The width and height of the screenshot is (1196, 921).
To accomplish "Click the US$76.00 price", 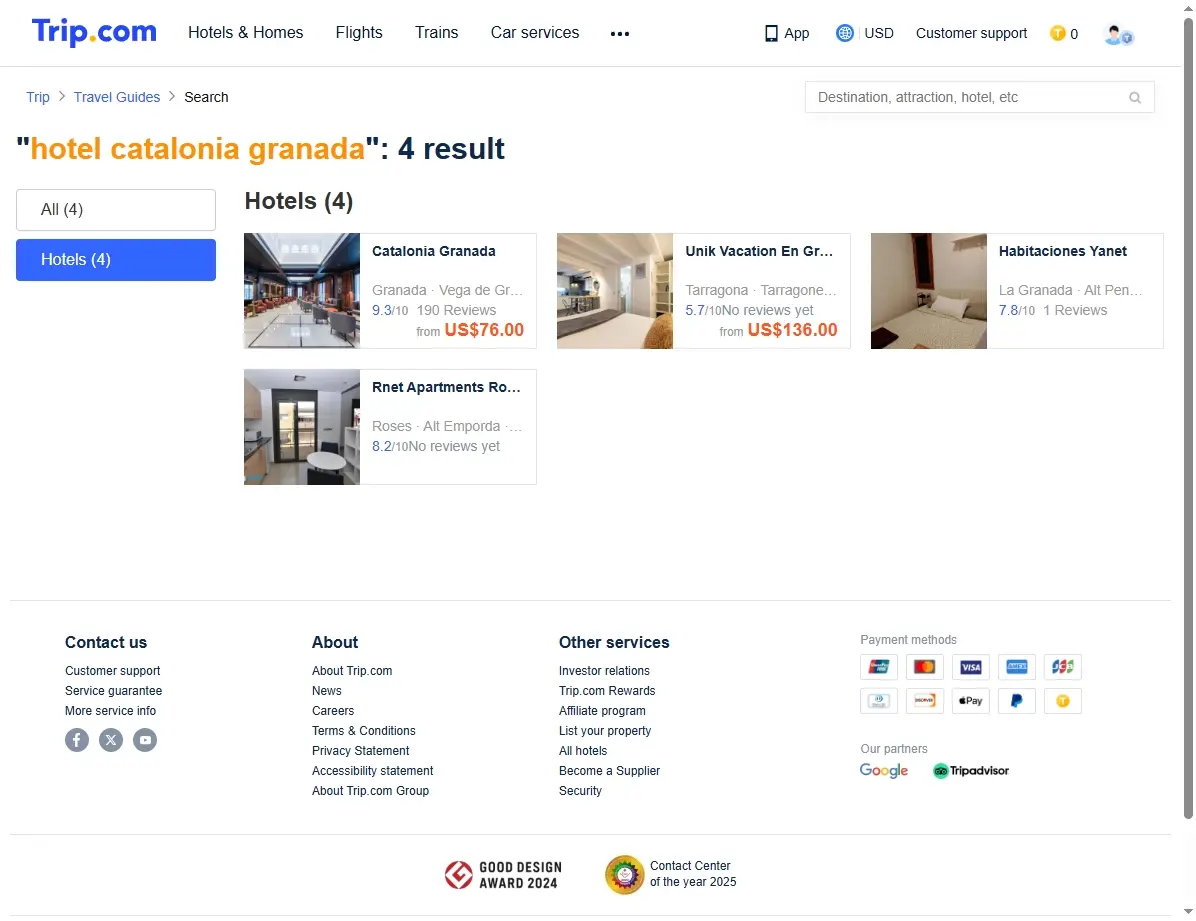I will (484, 330).
